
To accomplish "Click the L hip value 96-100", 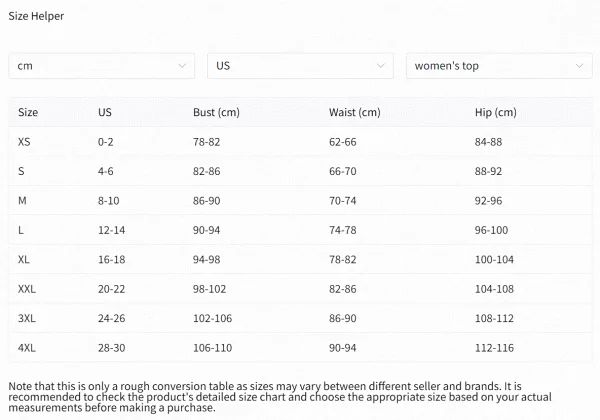I will (491, 230).
